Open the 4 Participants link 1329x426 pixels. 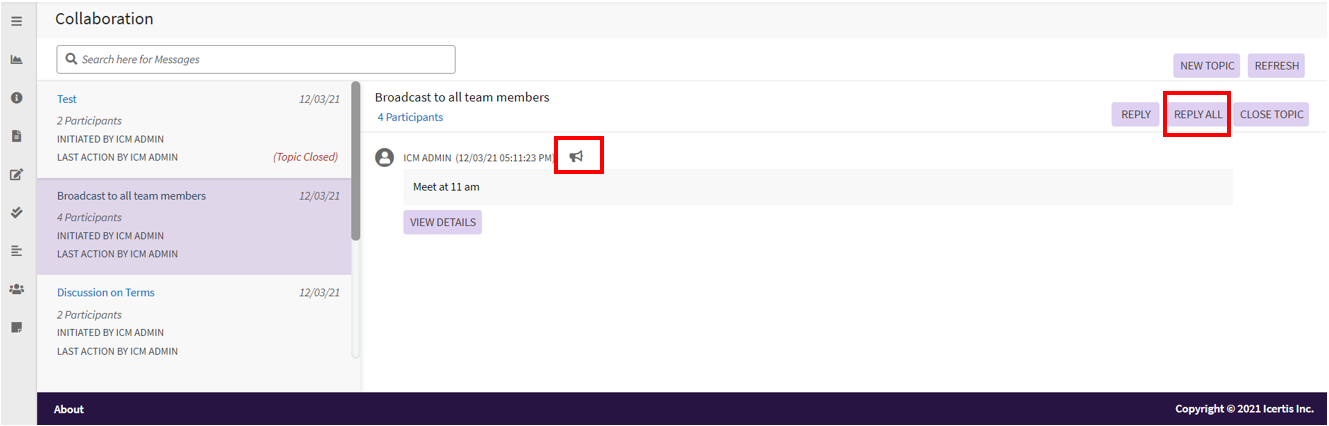[x=410, y=117]
